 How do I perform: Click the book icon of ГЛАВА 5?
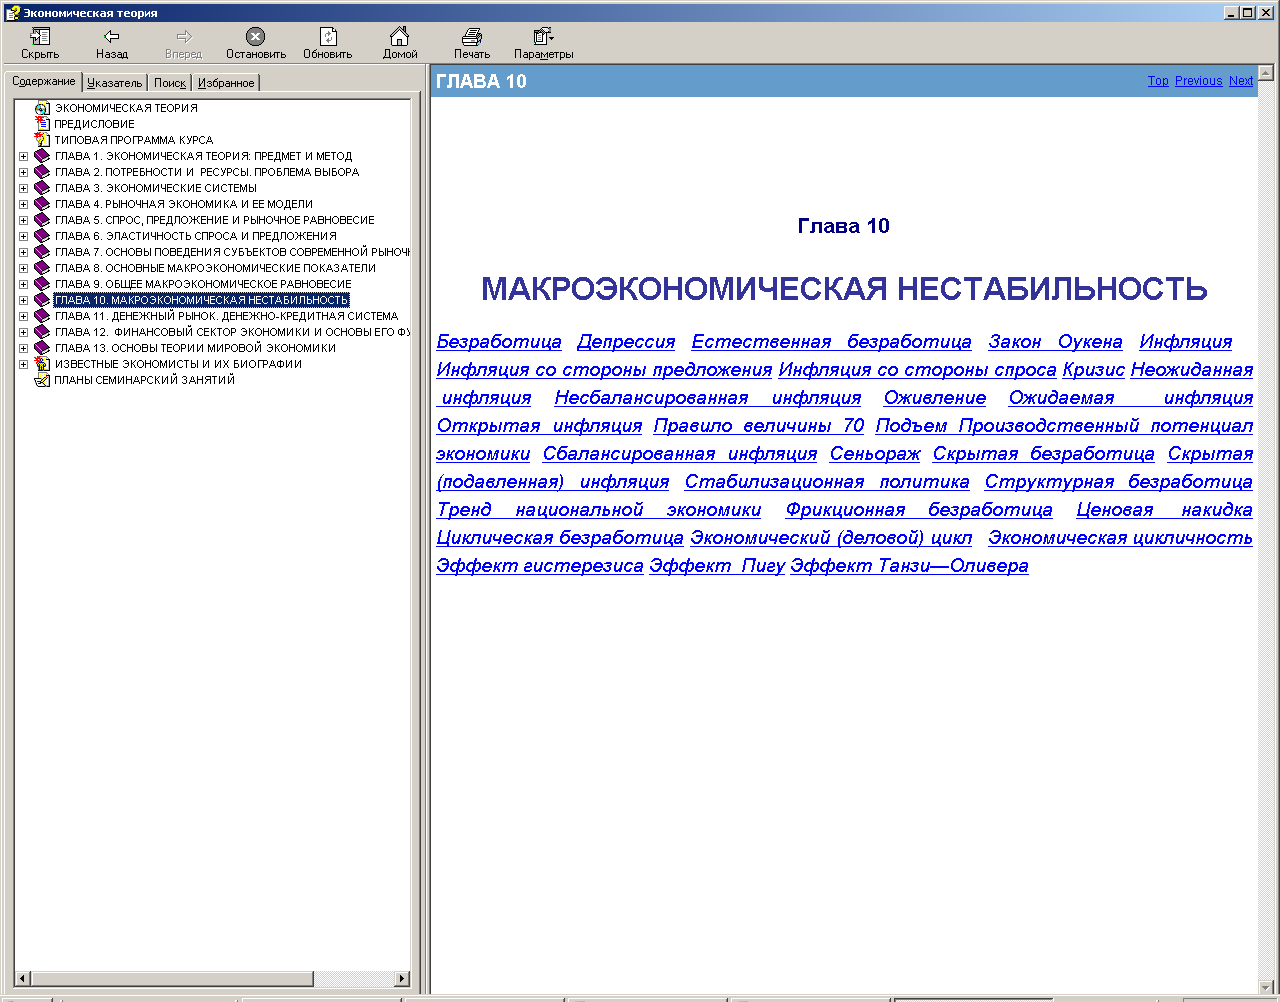click(42, 220)
